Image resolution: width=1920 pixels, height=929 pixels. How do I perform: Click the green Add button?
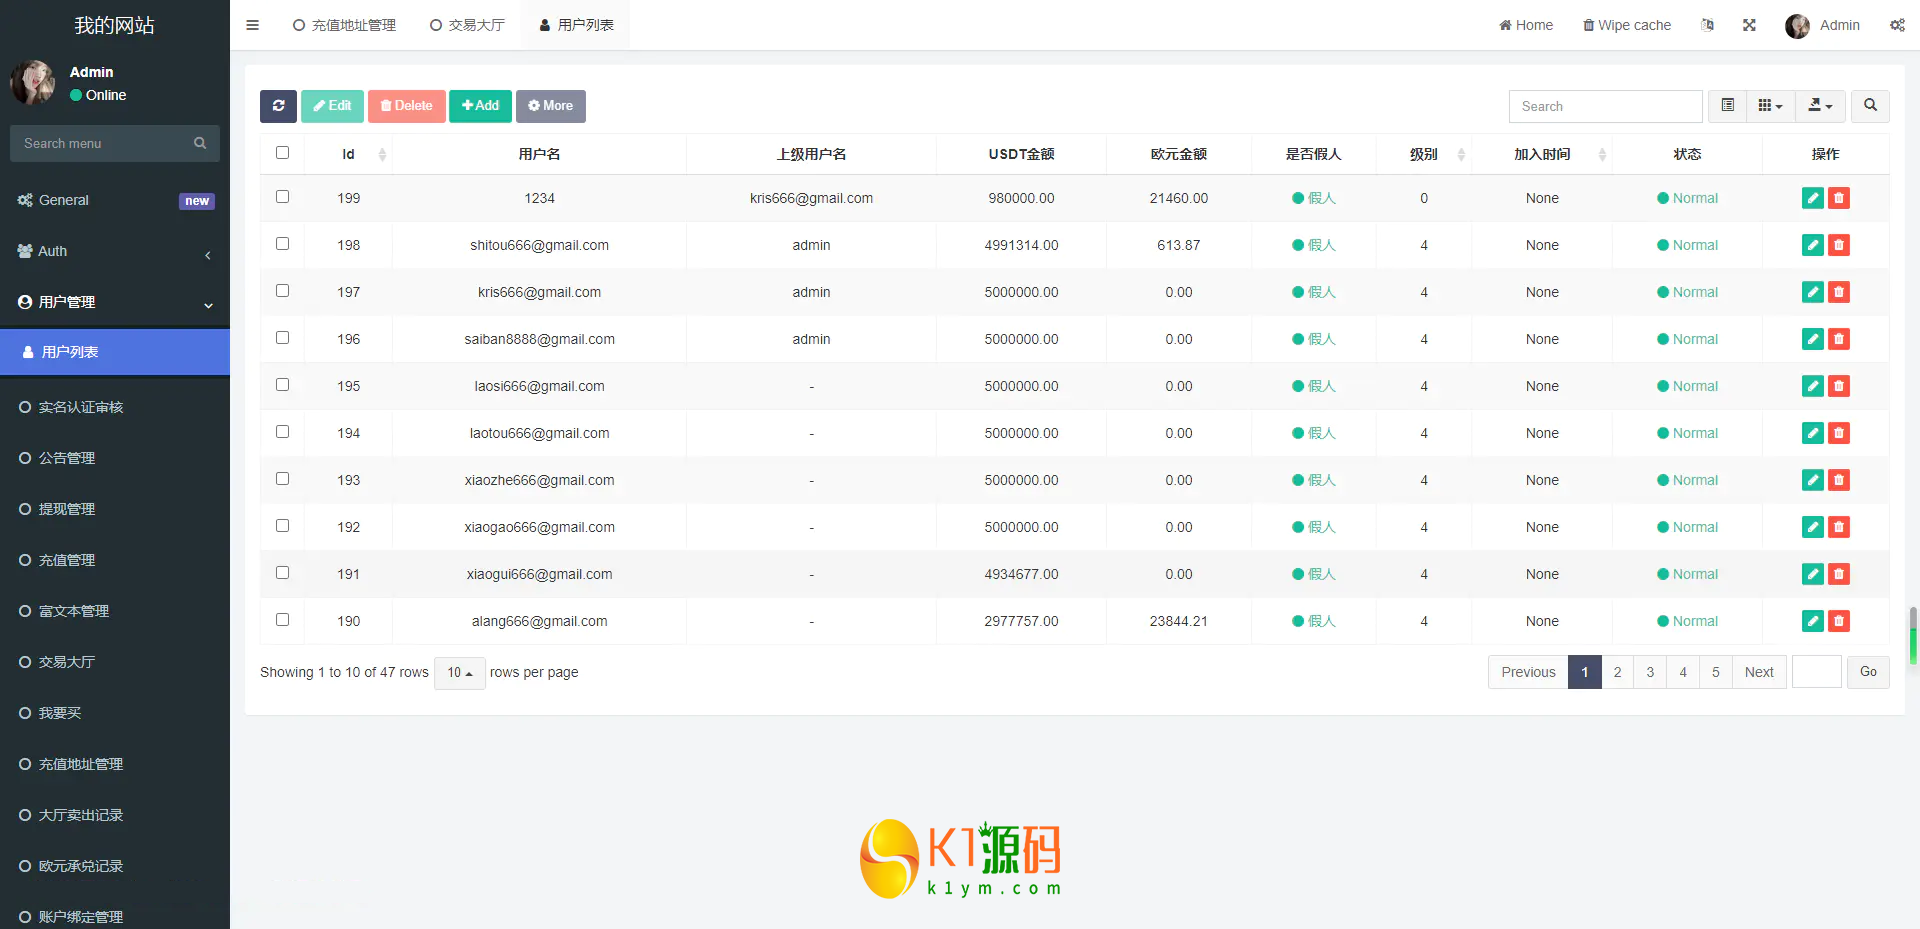[480, 106]
